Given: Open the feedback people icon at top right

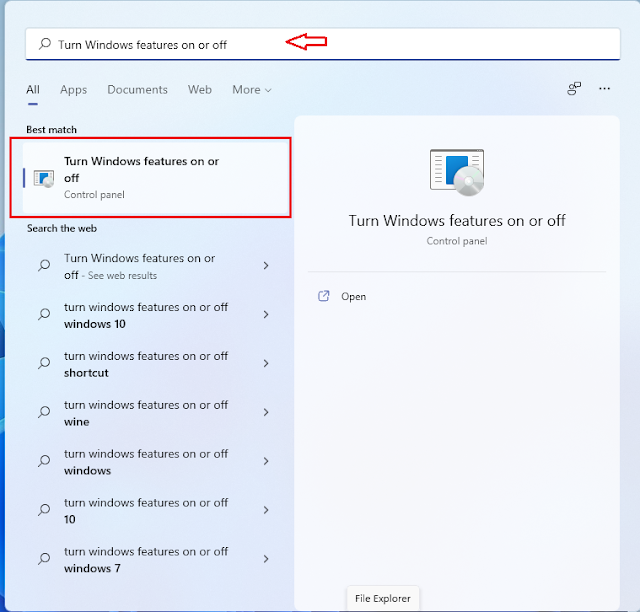Looking at the screenshot, I should click(x=574, y=88).
